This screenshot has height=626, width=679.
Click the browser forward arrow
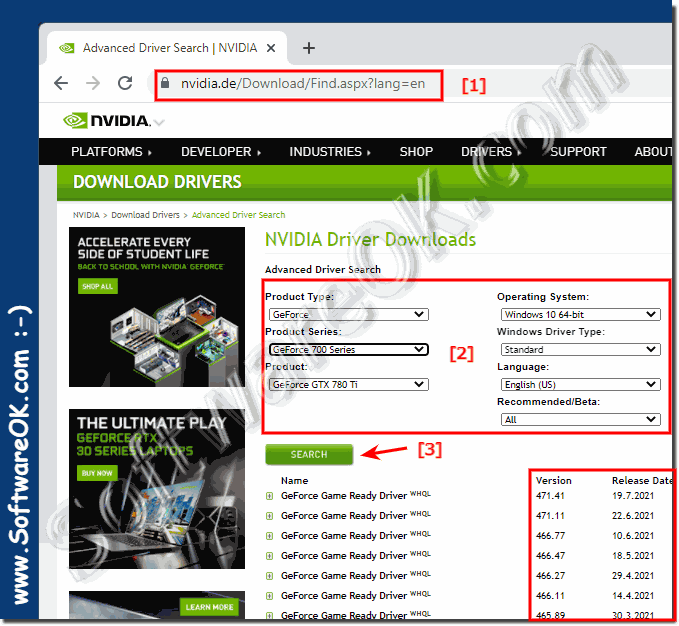point(93,83)
